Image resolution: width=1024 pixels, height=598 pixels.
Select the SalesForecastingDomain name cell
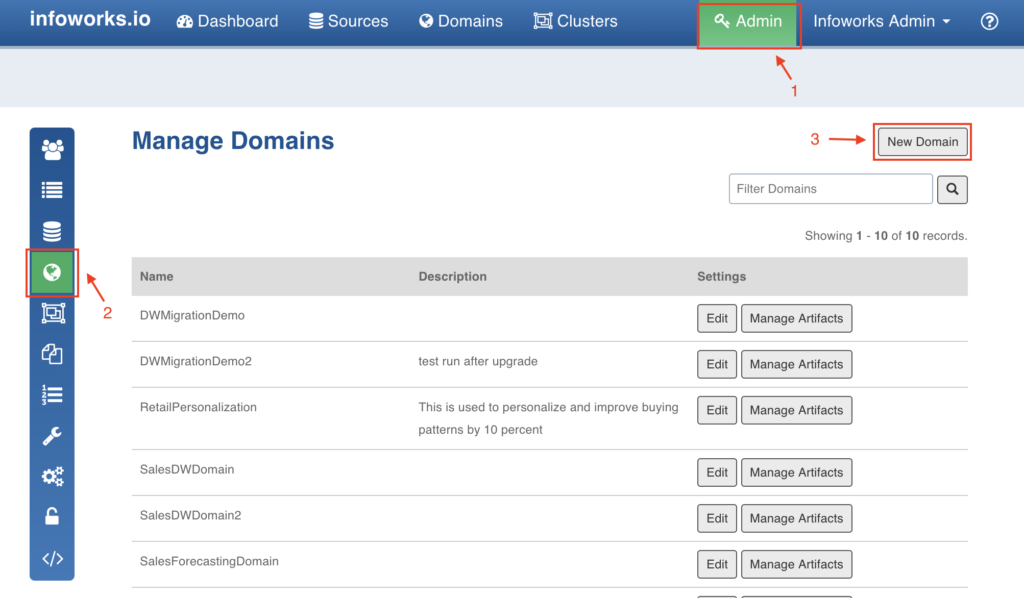209,561
